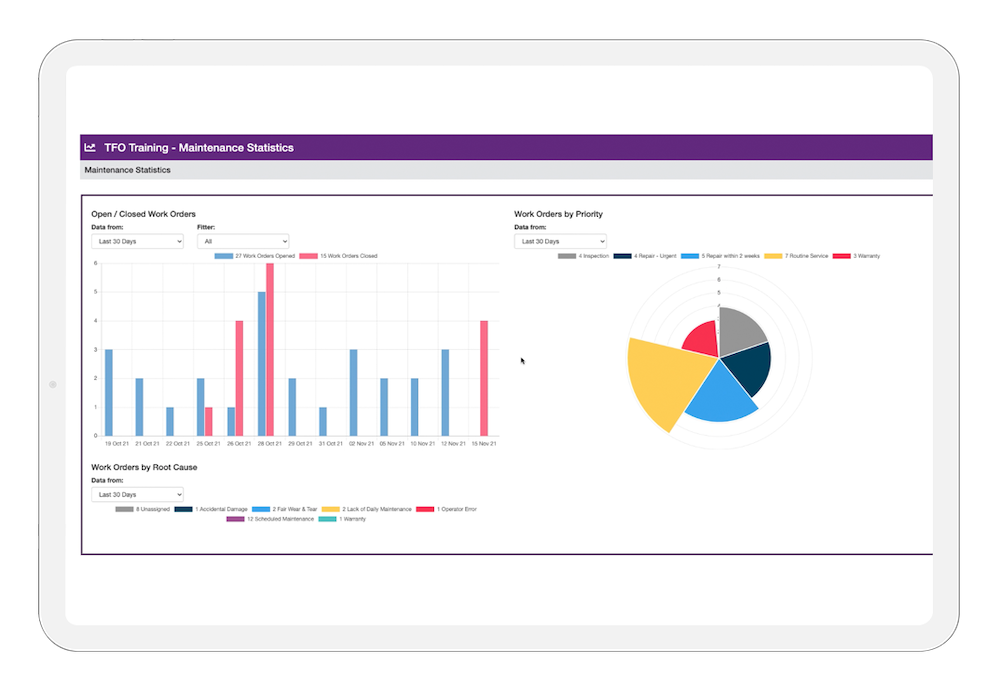The width and height of the screenshot is (1000, 690).
Task: Click 'TFO Training - Maintenance Statistics' header title
Action: point(199,147)
